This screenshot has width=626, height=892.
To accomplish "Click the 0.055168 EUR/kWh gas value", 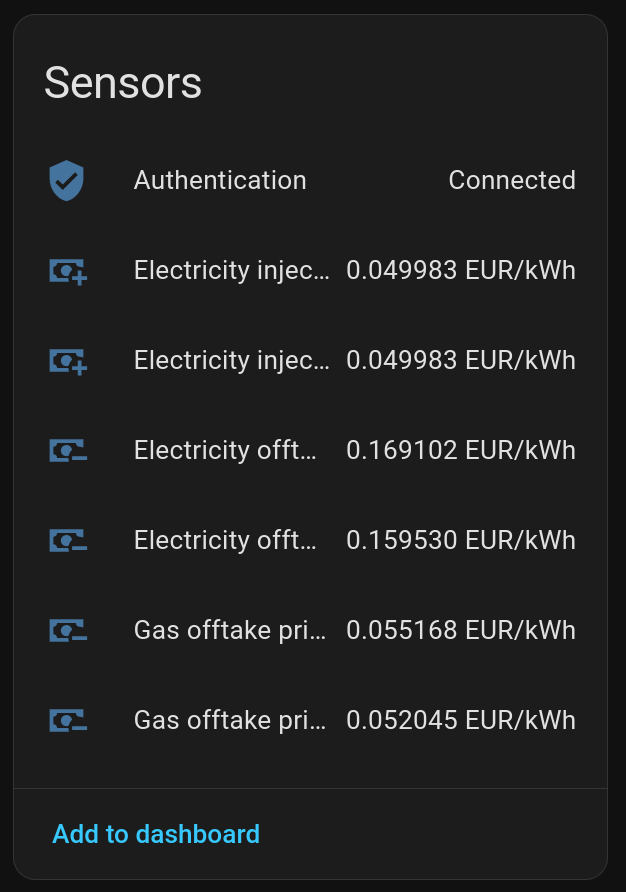I will 461,631.
